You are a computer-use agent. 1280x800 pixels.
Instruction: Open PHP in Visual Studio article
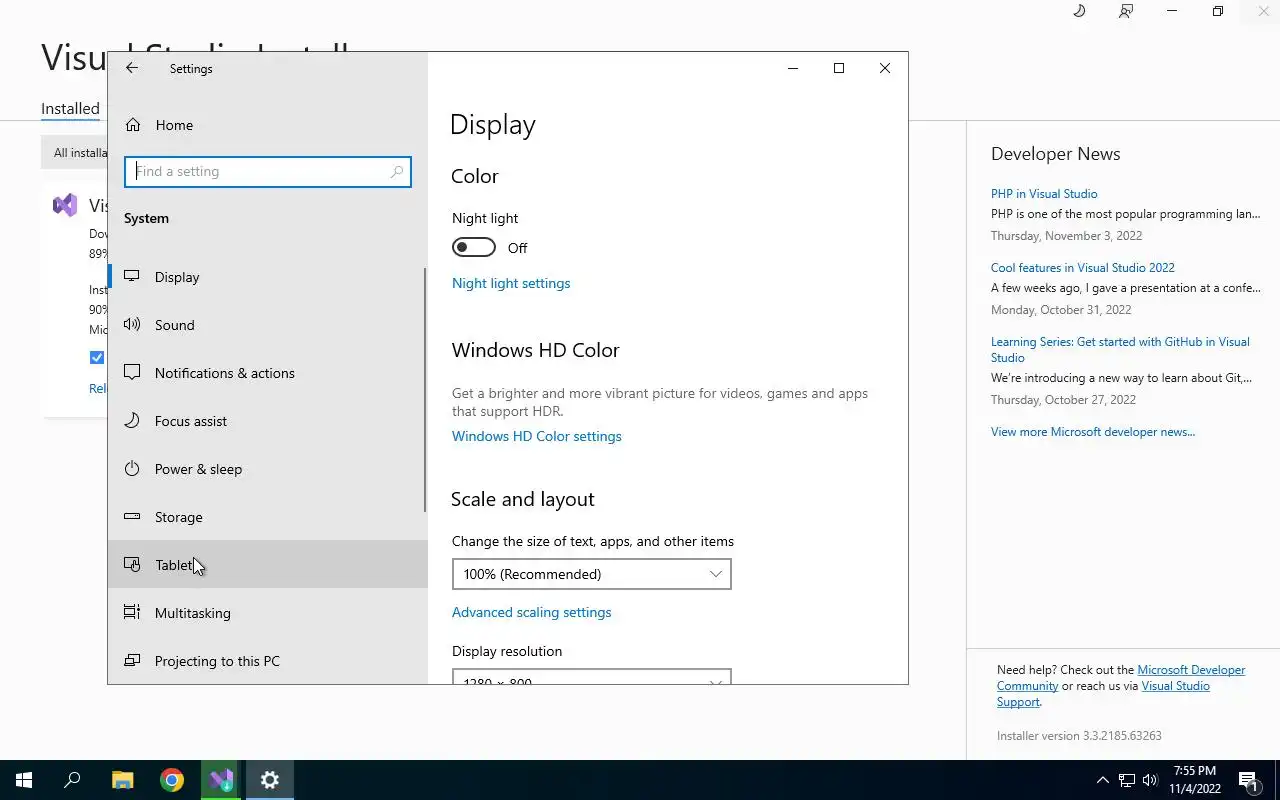point(1044,194)
